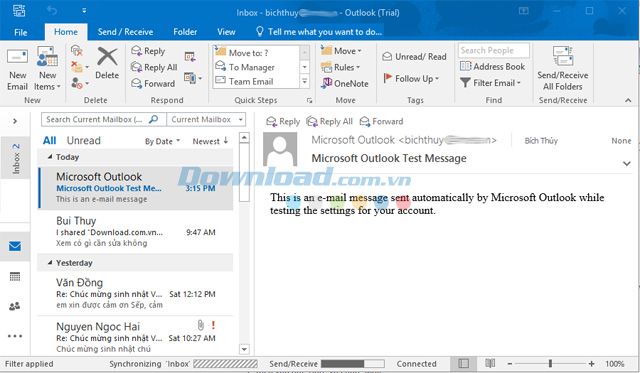Switch to the Send / Receive tab
Screen dimensions: 640x373
pos(125,32)
